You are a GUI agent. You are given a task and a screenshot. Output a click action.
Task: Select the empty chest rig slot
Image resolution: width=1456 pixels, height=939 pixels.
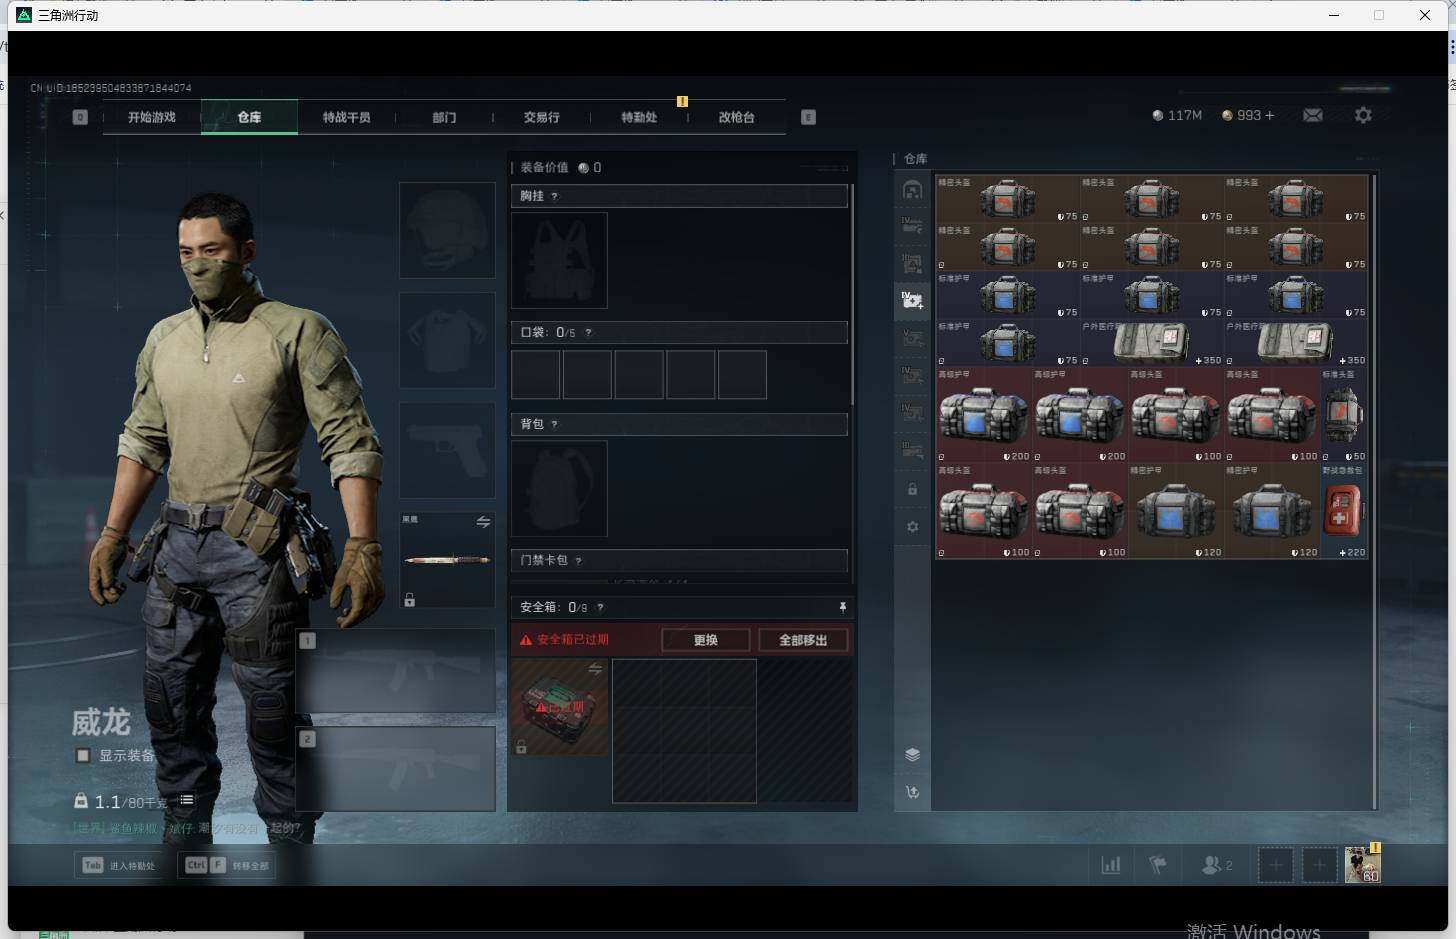(x=559, y=260)
